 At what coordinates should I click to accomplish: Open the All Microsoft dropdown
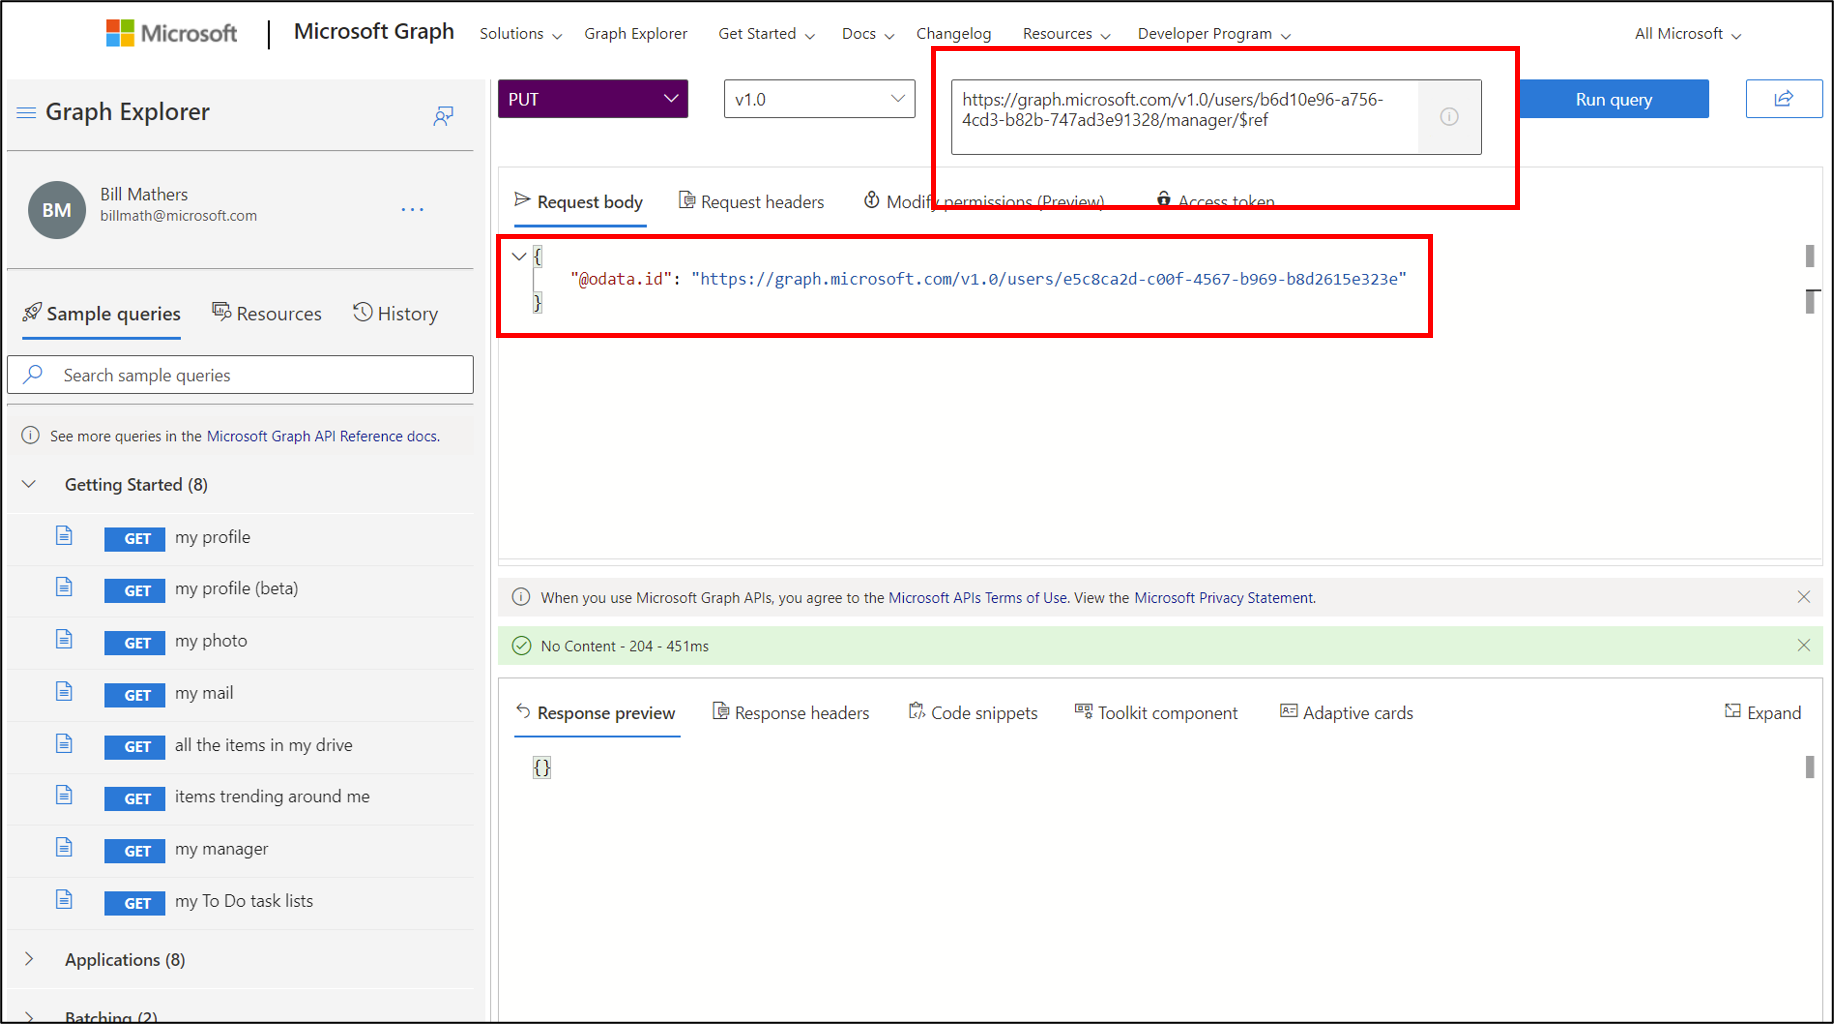tap(1688, 34)
